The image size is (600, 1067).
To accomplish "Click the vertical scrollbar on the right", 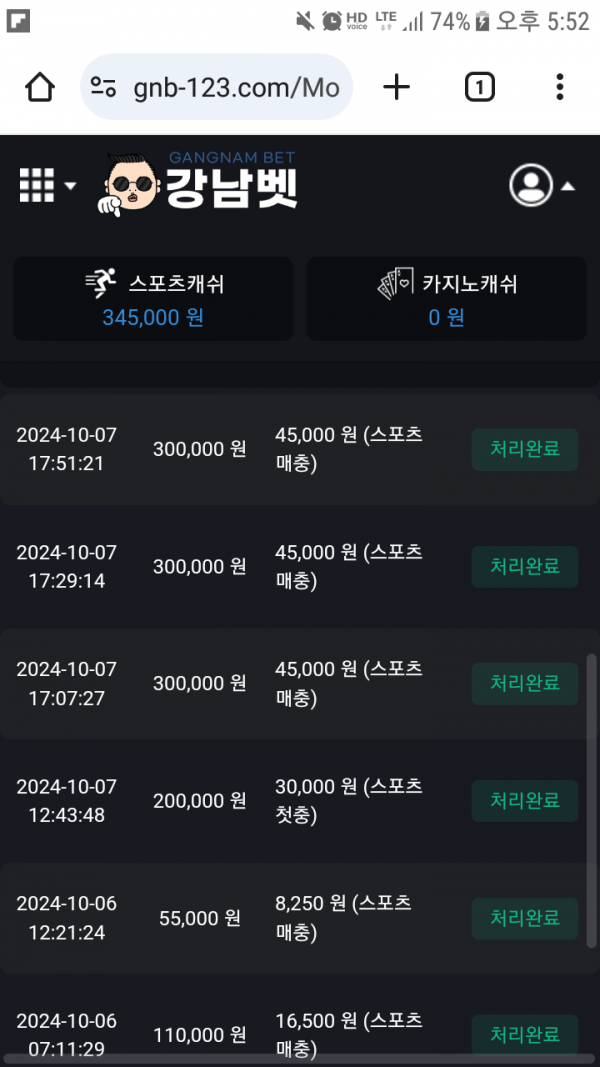I will pos(589,800).
